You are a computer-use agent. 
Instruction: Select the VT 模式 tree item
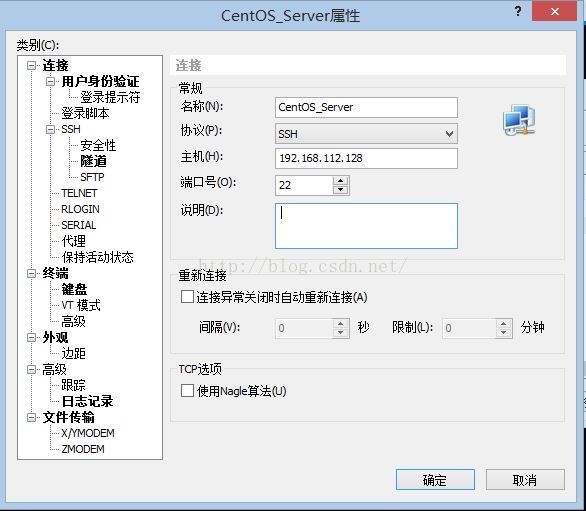(x=81, y=305)
